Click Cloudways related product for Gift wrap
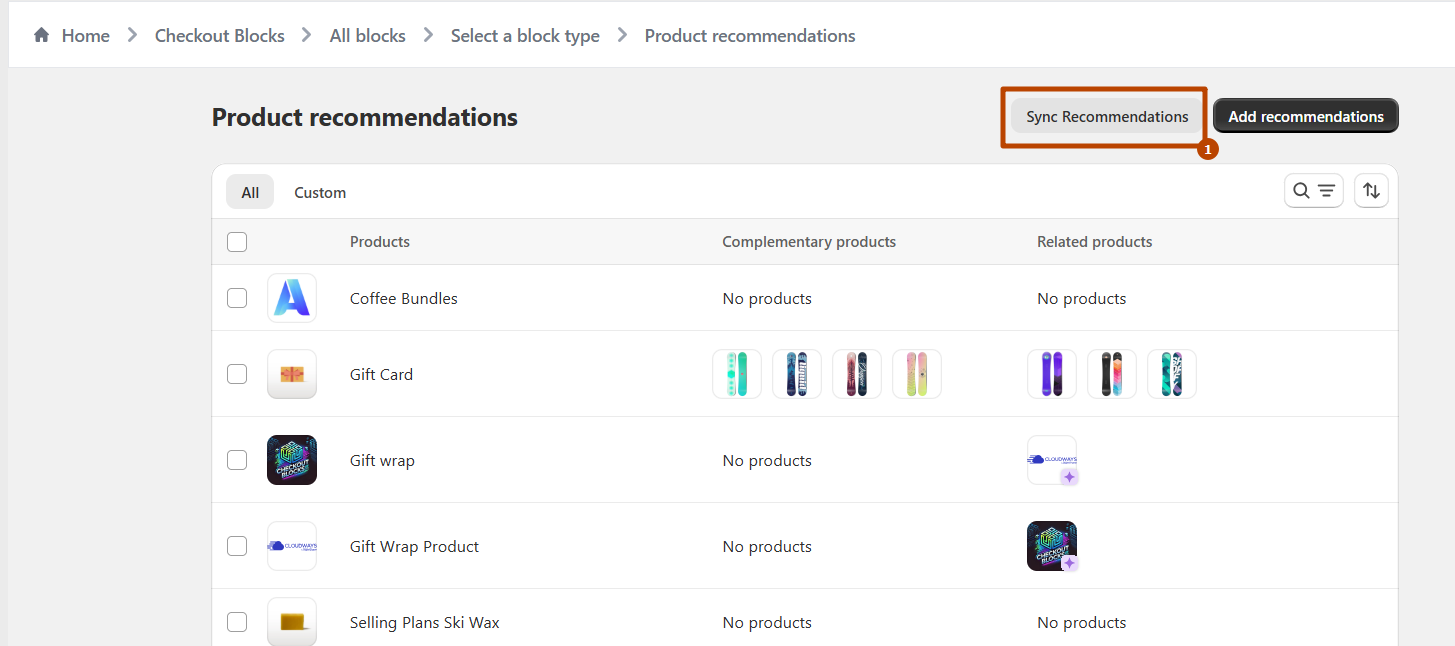This screenshot has width=1455, height=646. click(x=1052, y=460)
